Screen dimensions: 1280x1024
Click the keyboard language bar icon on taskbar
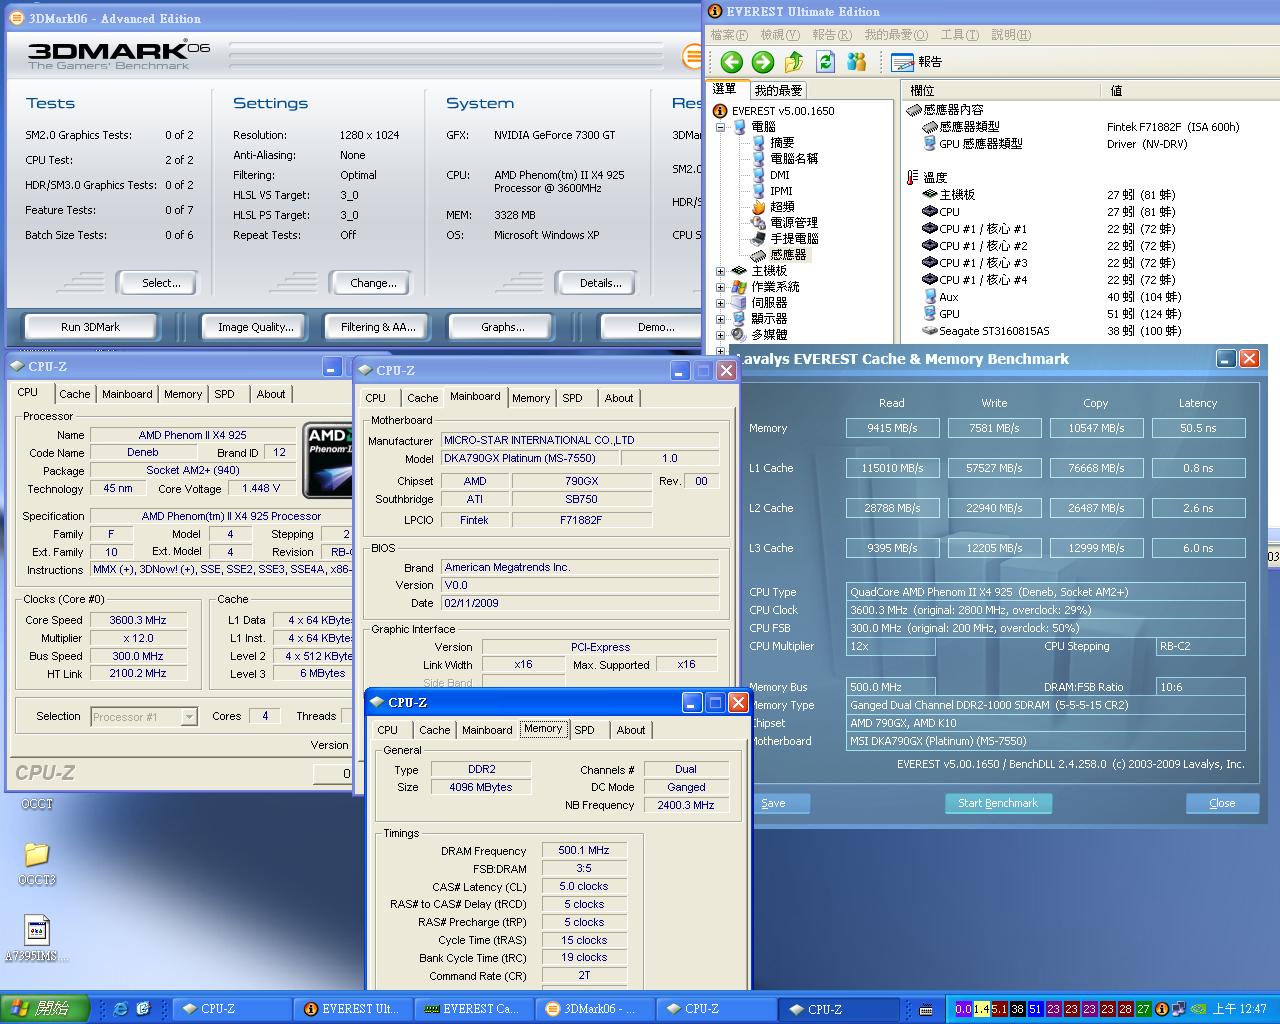coord(926,1009)
